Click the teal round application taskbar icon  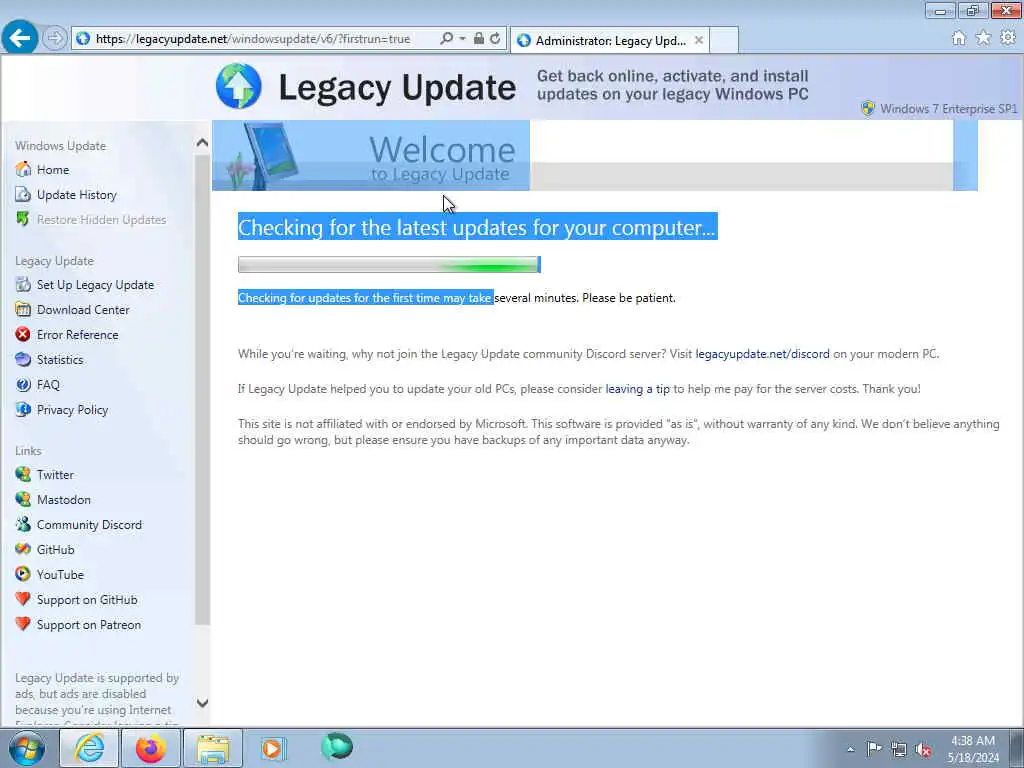coord(337,747)
